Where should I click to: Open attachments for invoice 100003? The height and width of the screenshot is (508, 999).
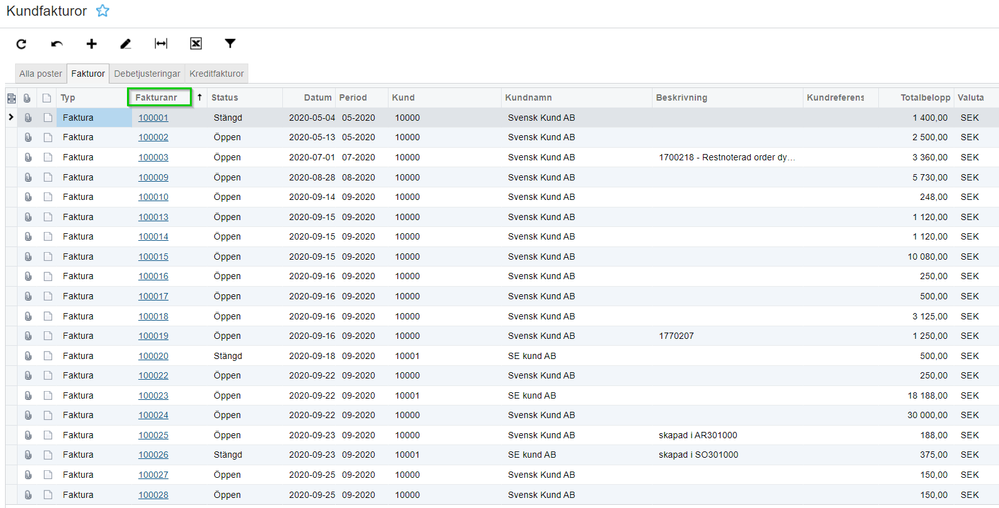click(27, 157)
